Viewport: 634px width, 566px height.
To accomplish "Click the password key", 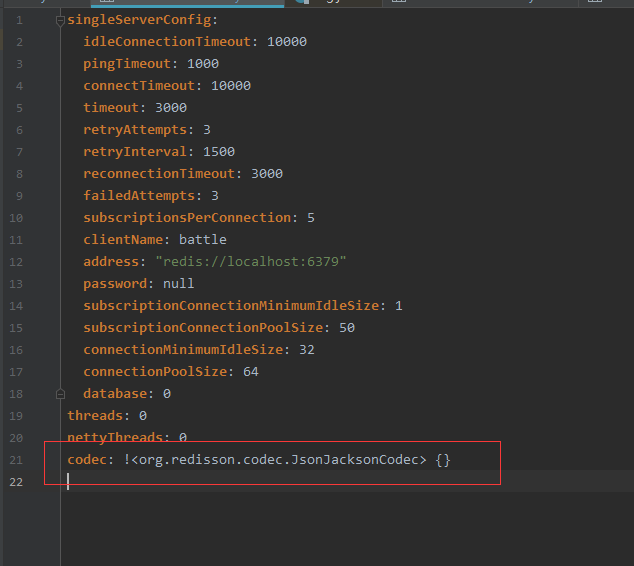I will (115, 284).
